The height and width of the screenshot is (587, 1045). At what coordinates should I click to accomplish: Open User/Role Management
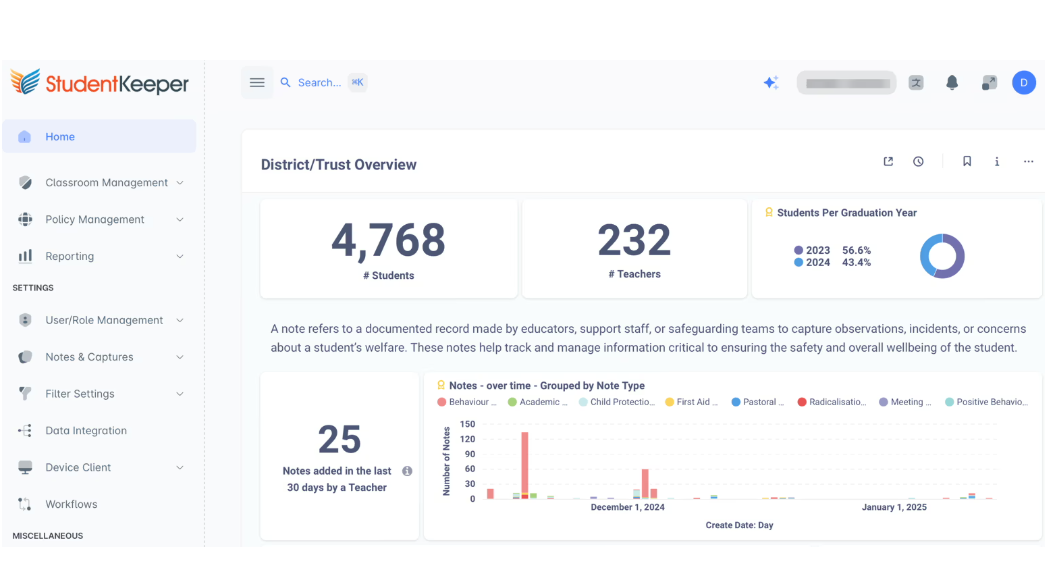pos(99,320)
